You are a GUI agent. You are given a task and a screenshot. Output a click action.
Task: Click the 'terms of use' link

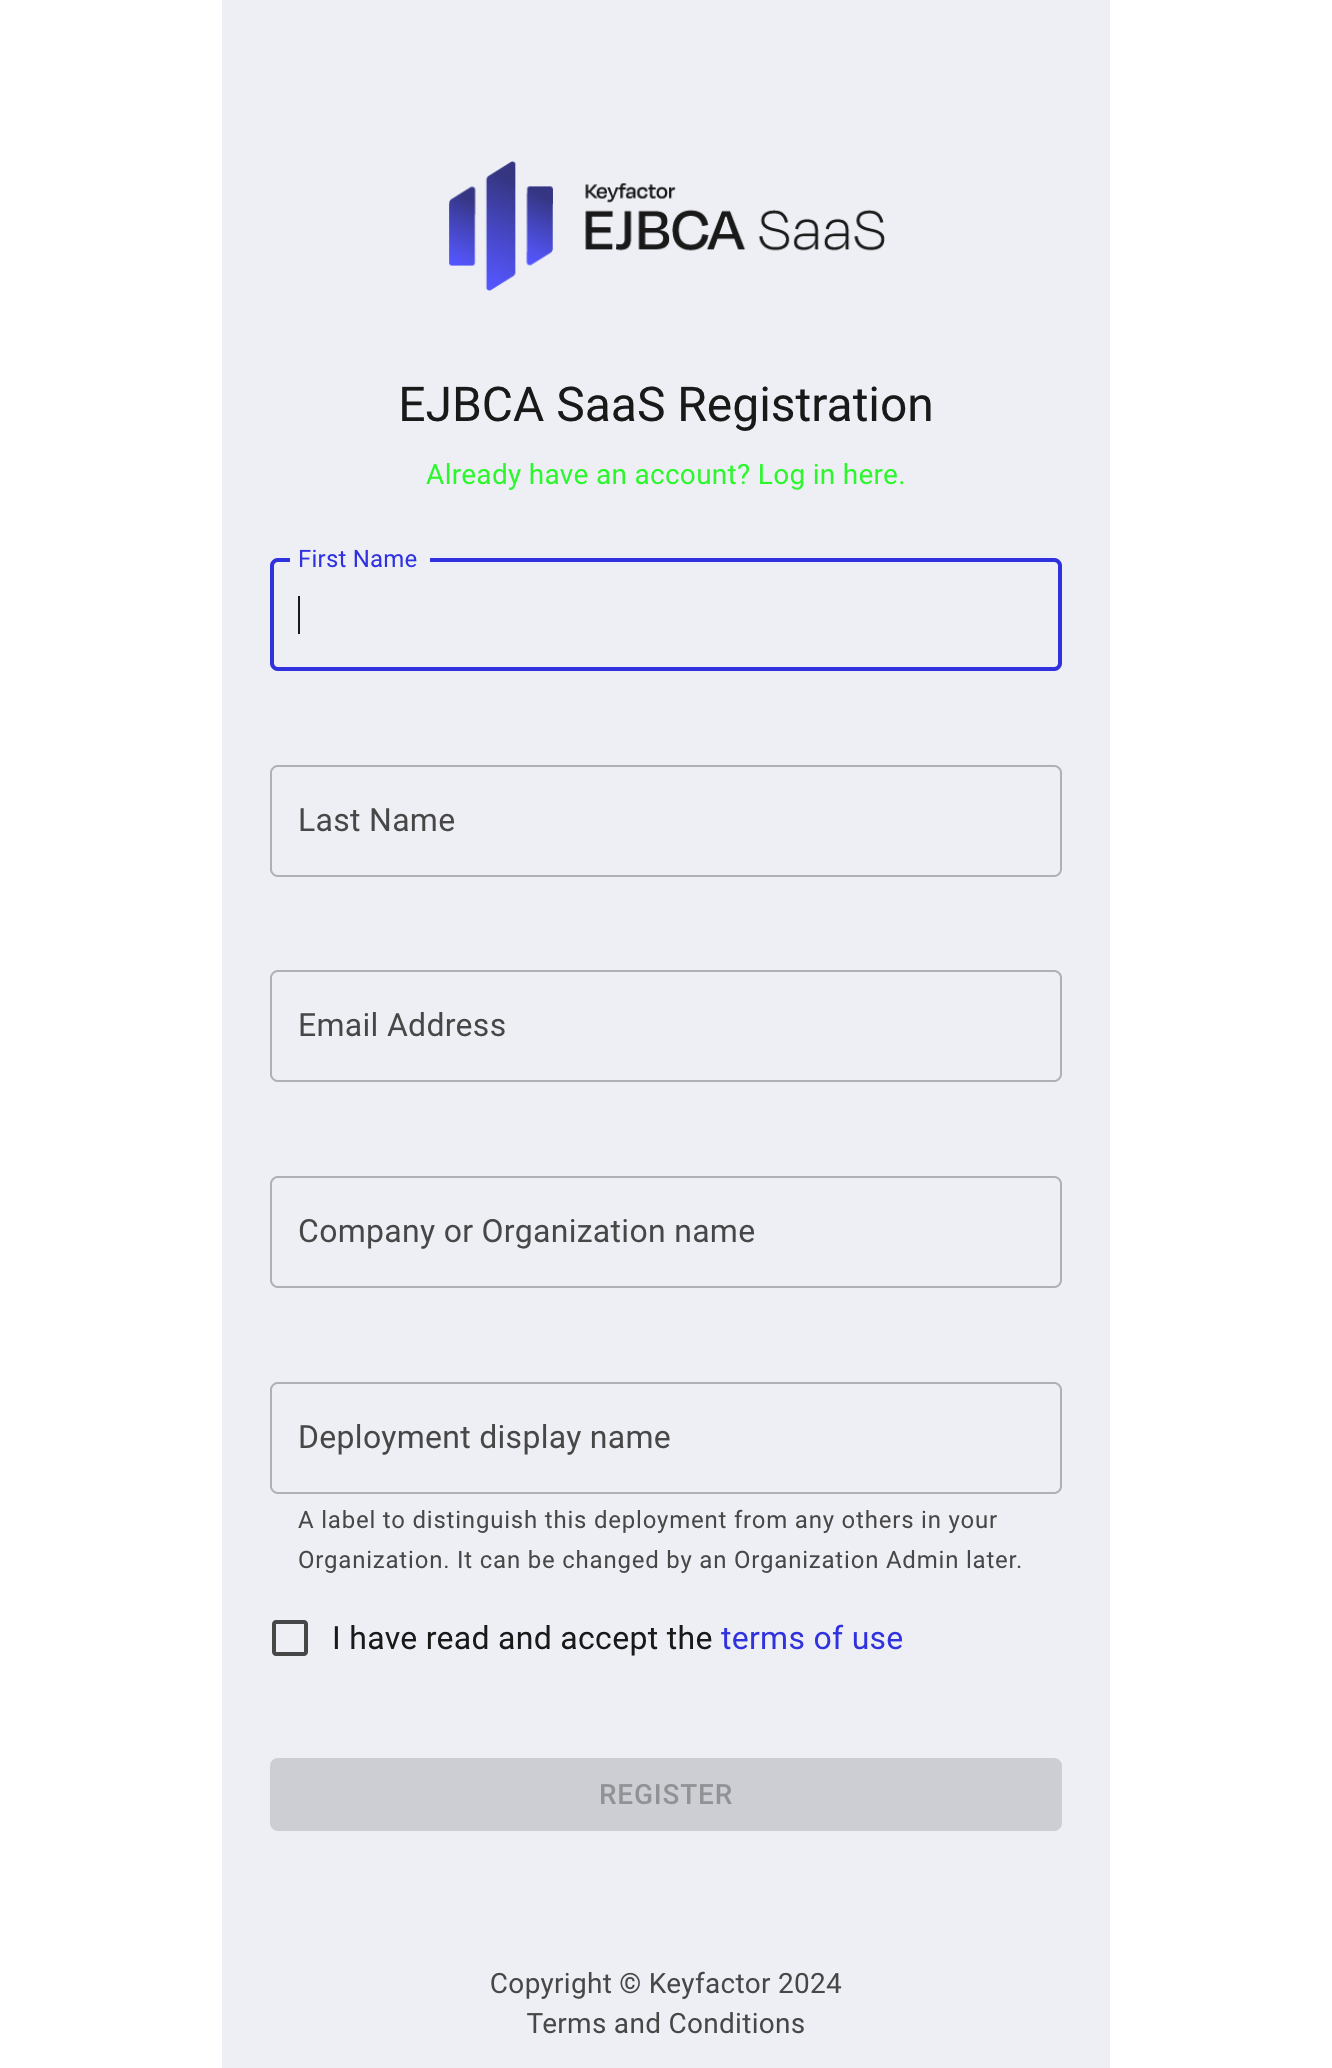(811, 1638)
